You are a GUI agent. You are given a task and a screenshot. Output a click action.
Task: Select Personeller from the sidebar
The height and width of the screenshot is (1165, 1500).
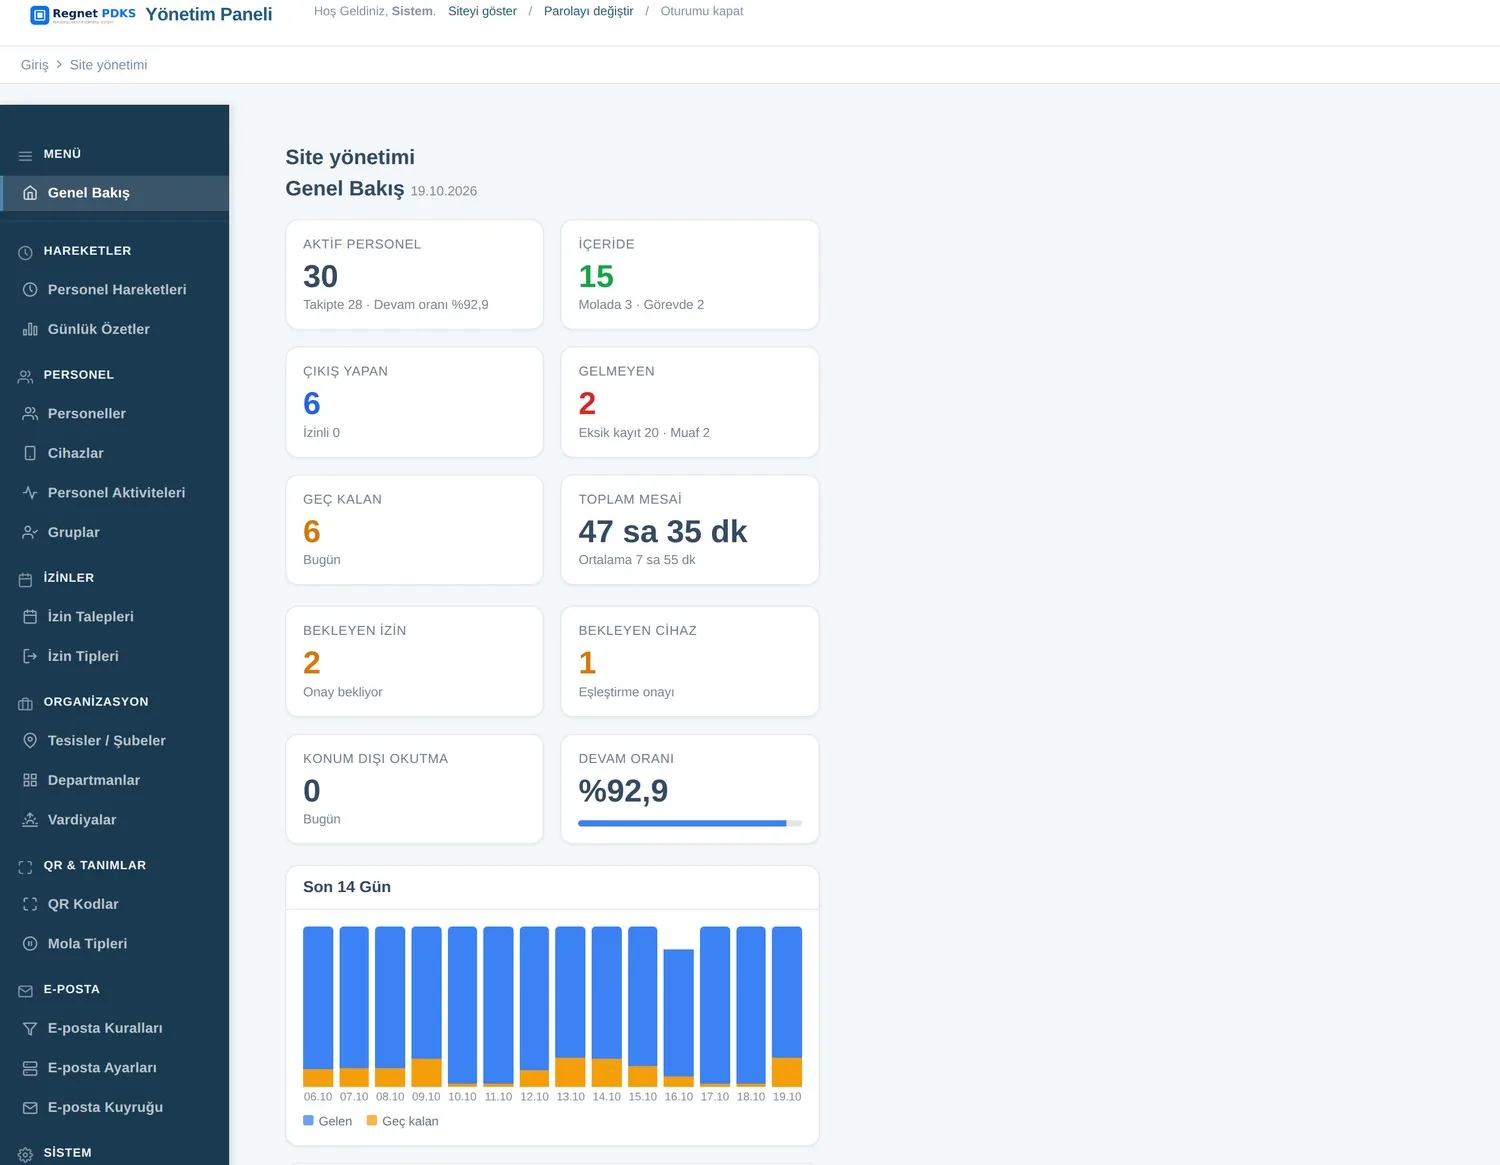(115, 414)
